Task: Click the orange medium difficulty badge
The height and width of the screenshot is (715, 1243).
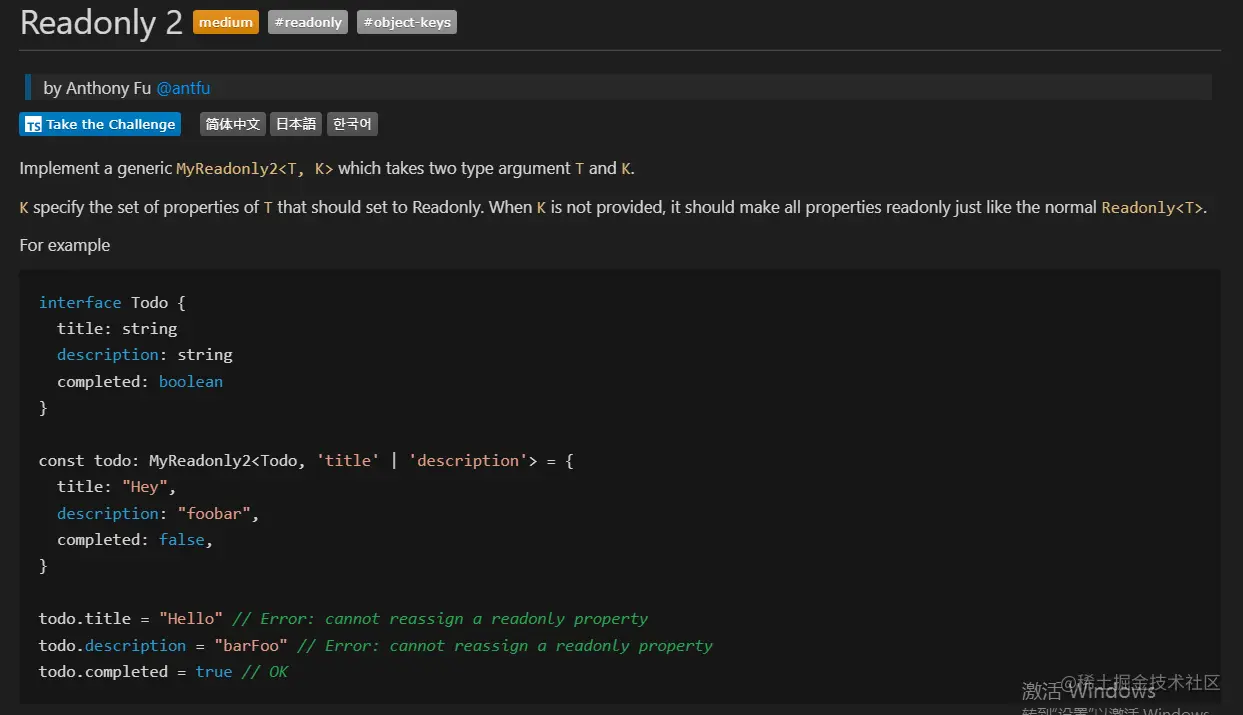Action: (x=226, y=22)
